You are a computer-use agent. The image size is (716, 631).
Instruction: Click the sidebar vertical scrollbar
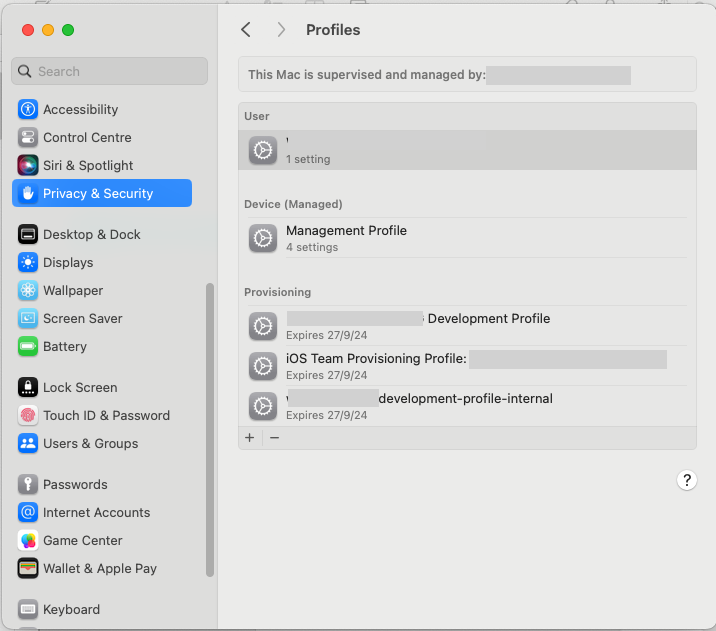[x=210, y=430]
